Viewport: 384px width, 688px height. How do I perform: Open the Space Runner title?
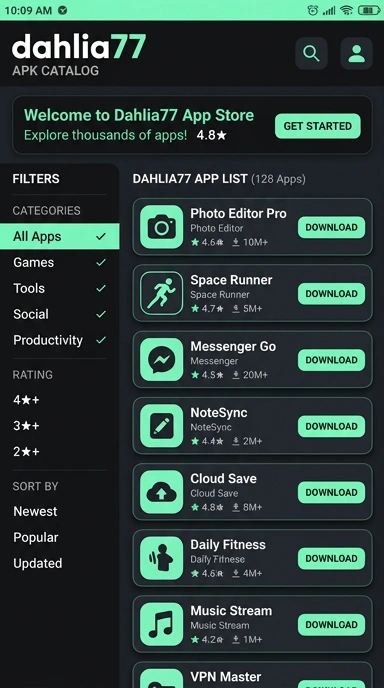pos(231,280)
